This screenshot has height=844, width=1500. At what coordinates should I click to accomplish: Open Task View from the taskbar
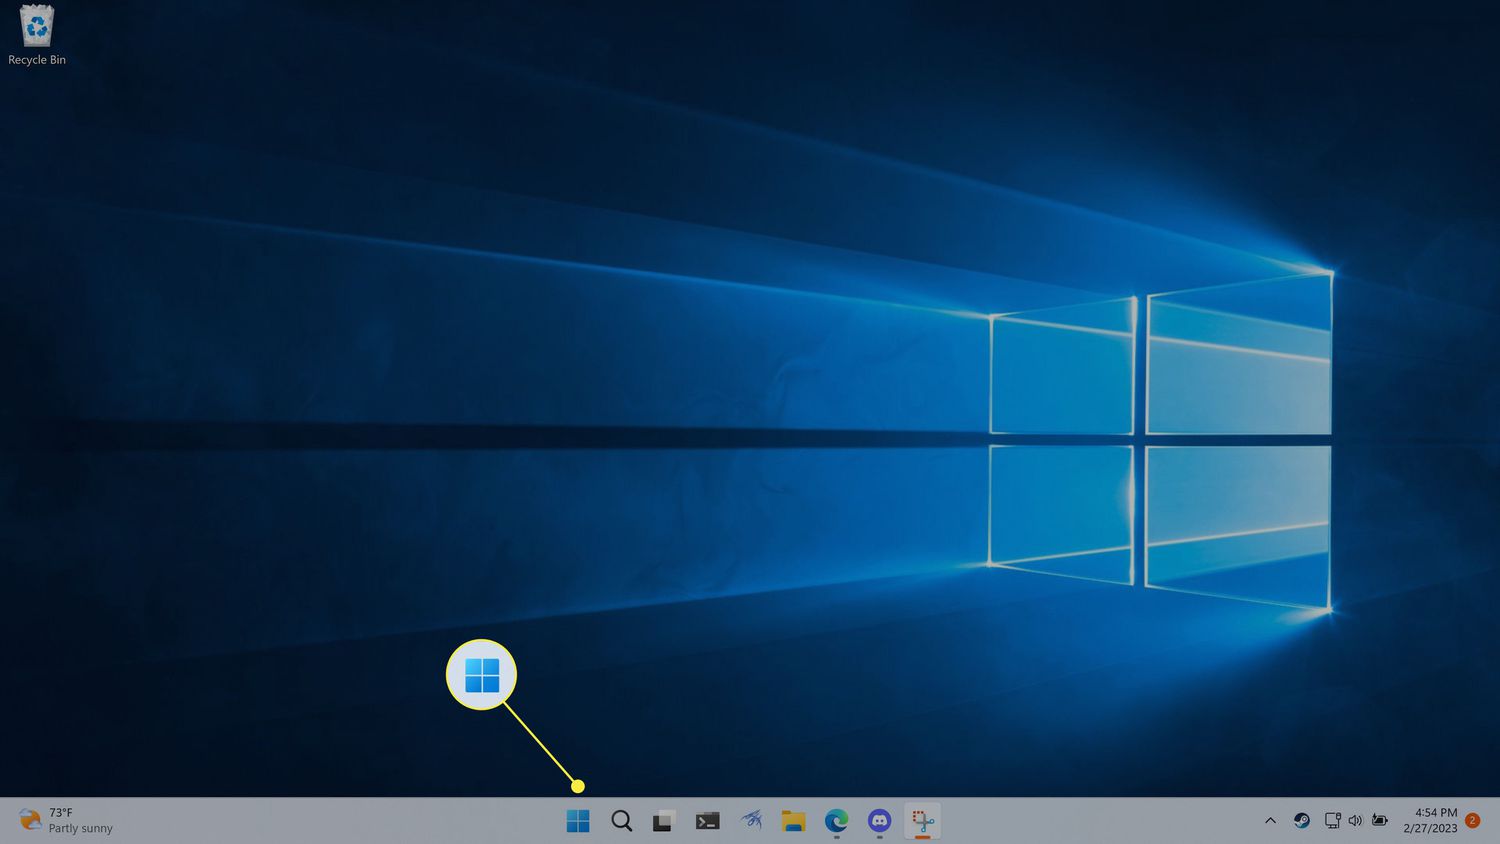point(664,821)
